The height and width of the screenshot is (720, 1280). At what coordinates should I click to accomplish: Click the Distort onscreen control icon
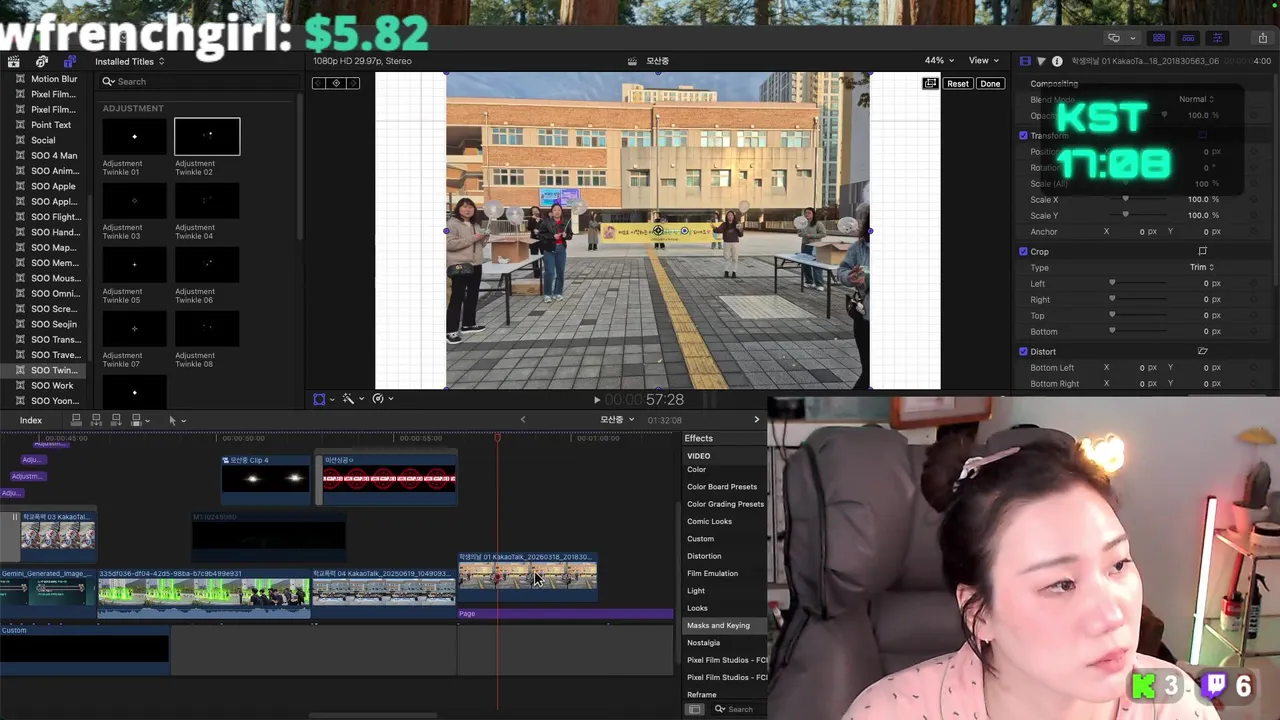(1203, 351)
